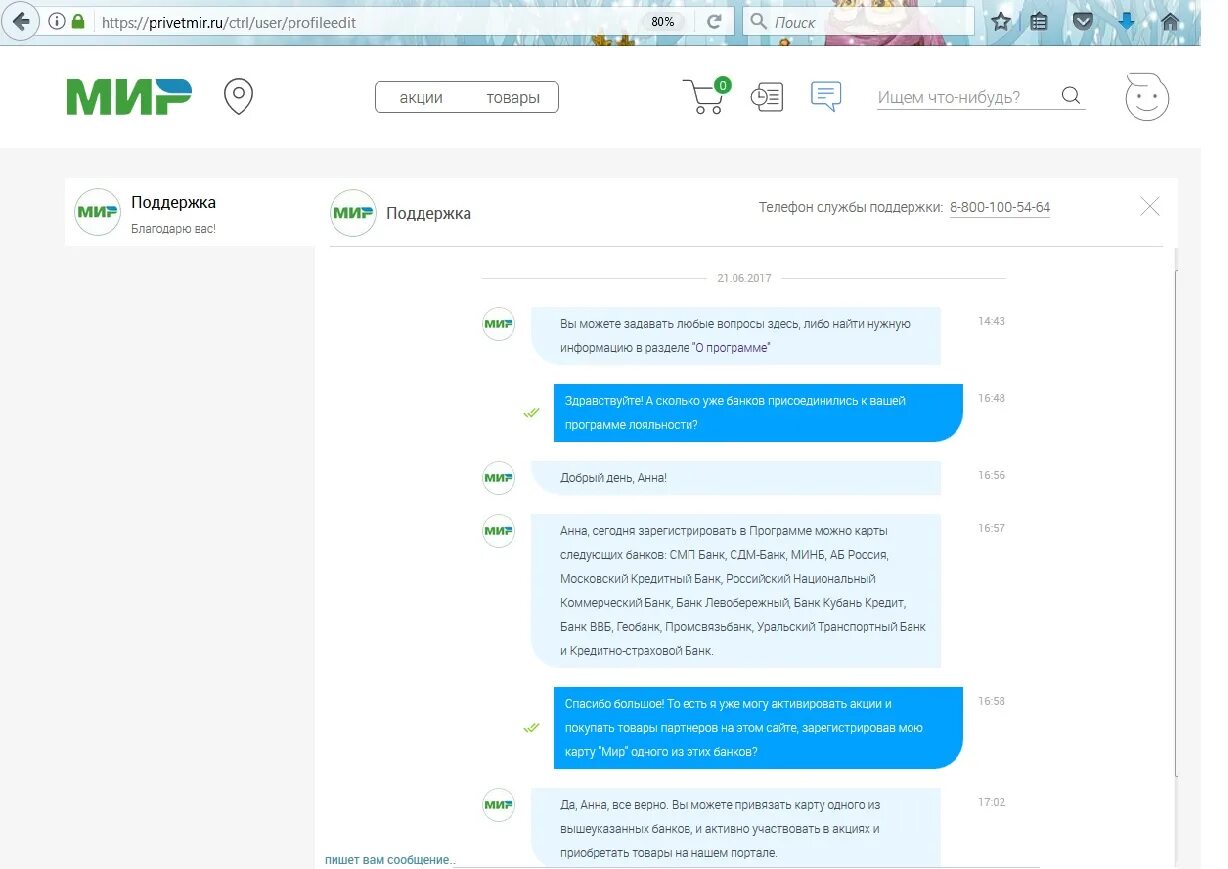Open the user profile face avatar

[x=1147, y=98]
